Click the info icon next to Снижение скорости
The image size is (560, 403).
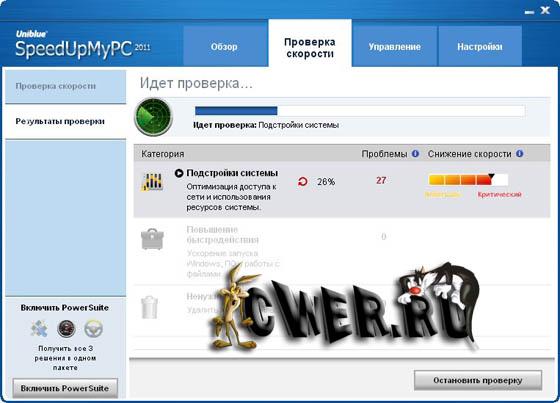tap(520, 154)
